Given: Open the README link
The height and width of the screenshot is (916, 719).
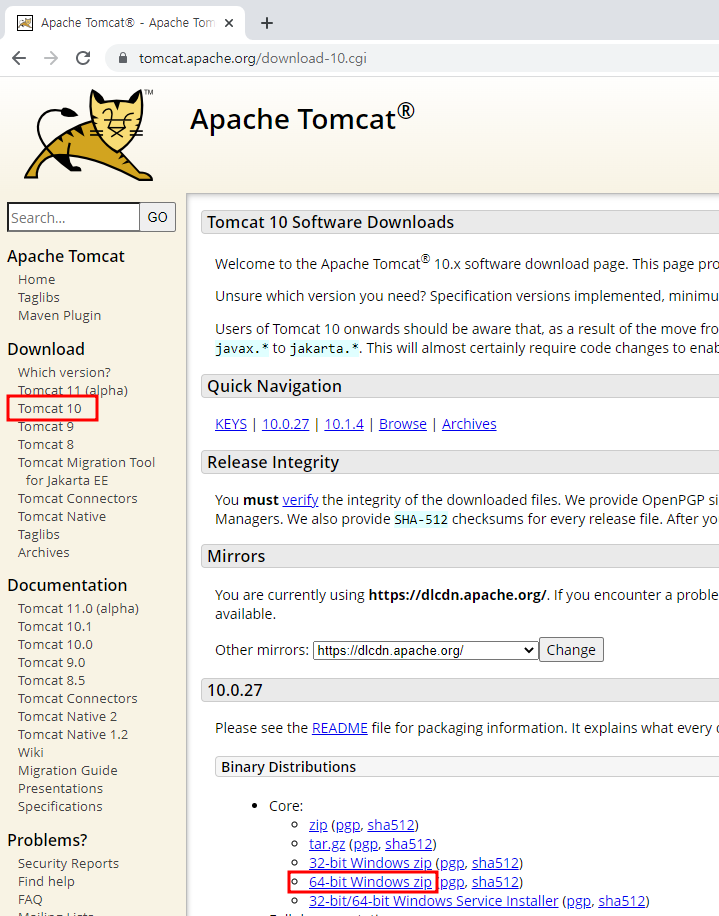Looking at the screenshot, I should (340, 728).
